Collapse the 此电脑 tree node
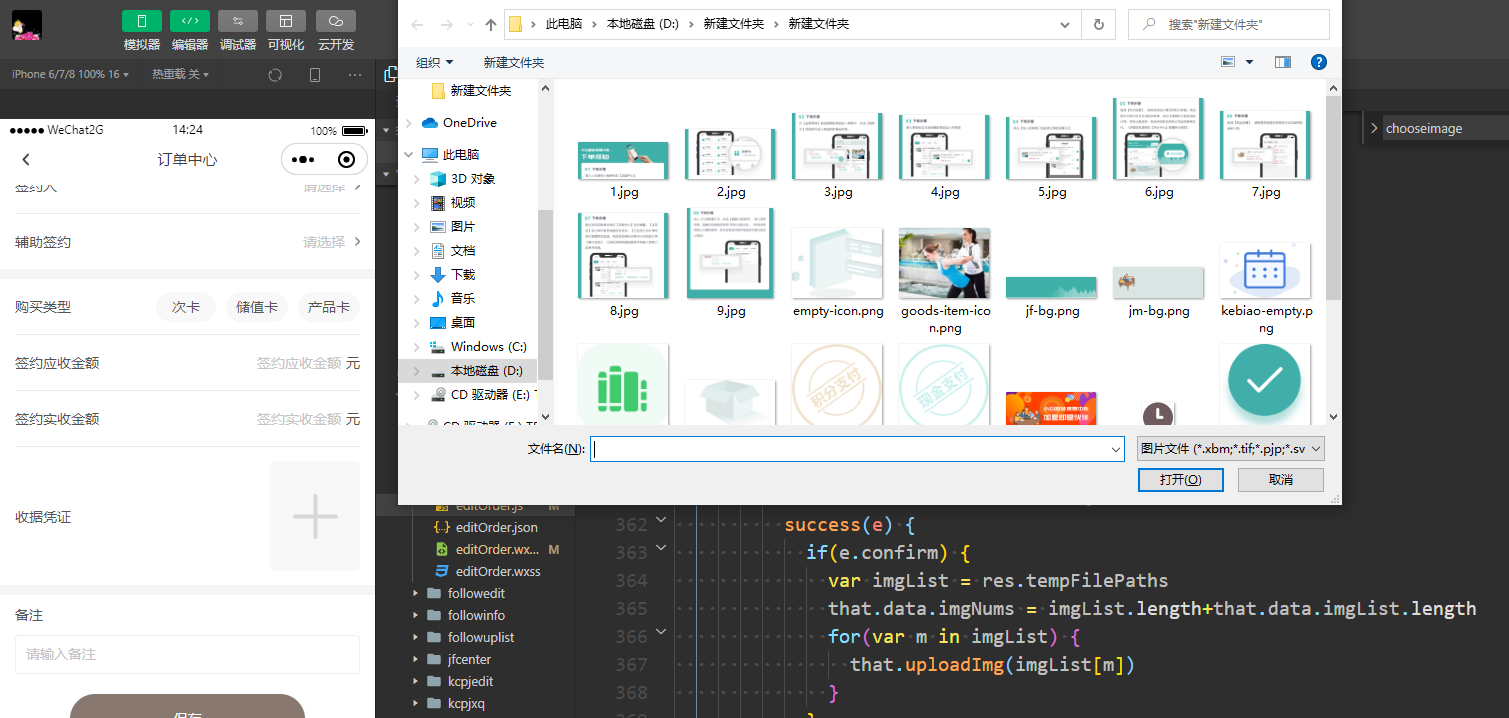The image size is (1509, 718). pyautogui.click(x=408, y=155)
